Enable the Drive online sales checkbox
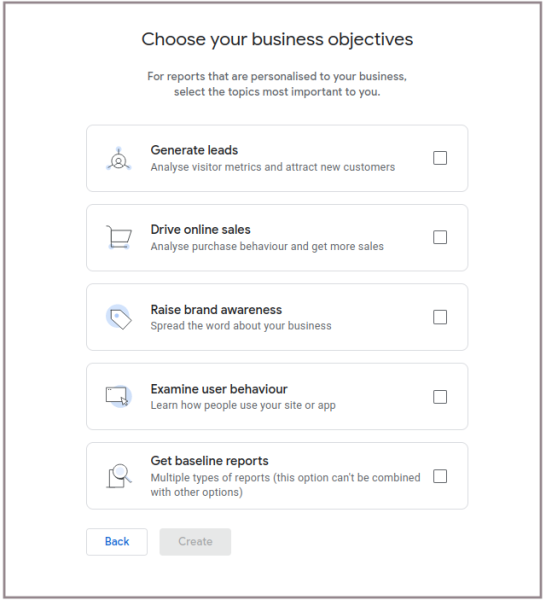 point(440,237)
